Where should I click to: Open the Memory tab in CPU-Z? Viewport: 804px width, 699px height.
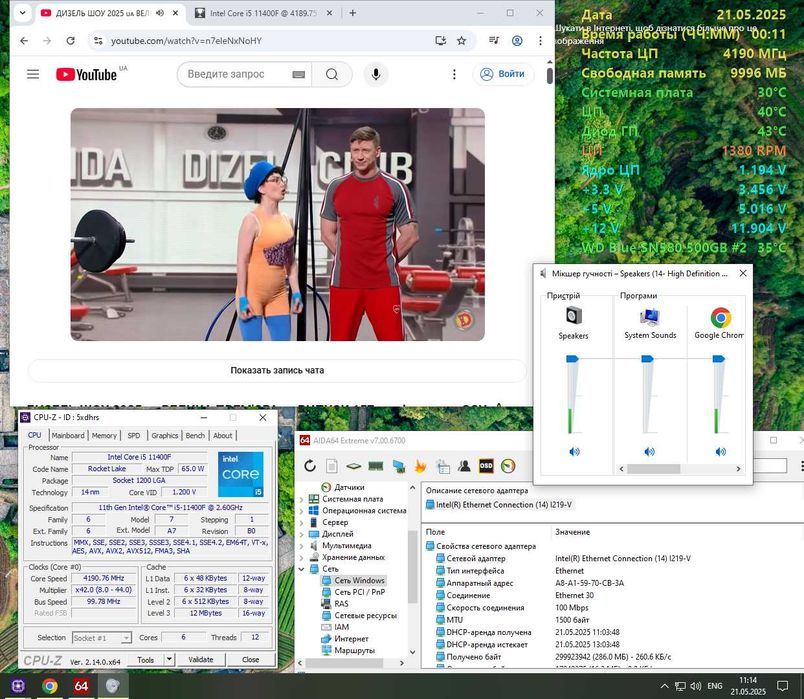(x=104, y=435)
